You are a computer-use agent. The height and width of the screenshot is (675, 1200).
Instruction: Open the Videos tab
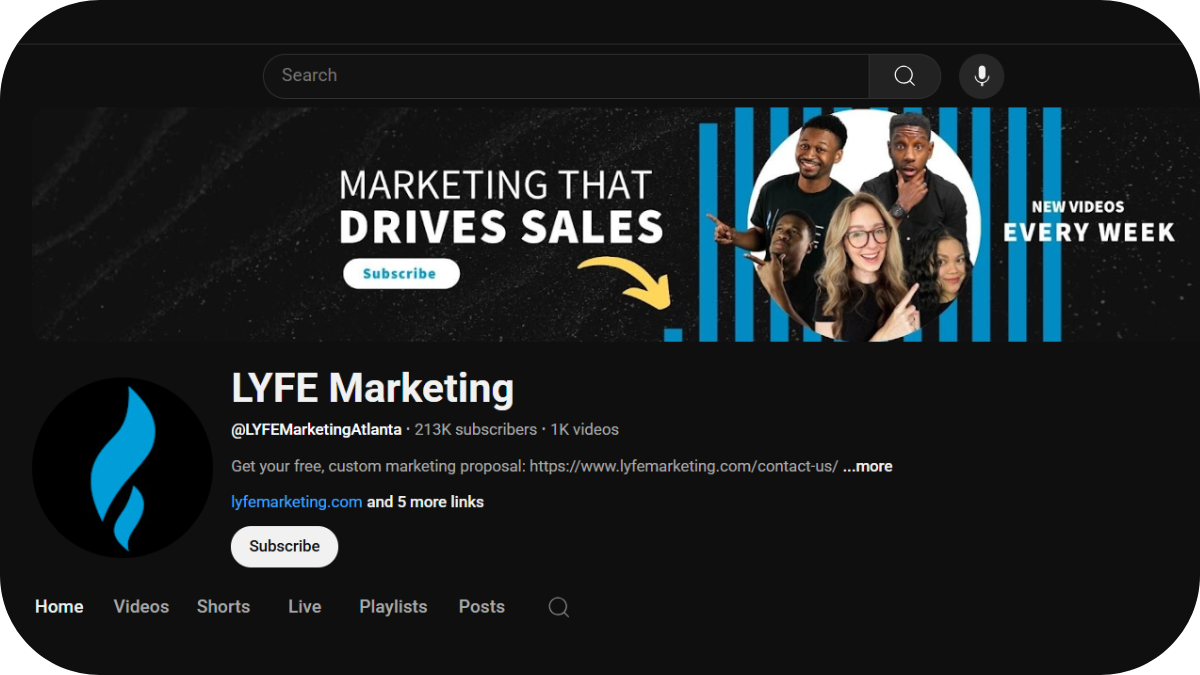tap(141, 607)
